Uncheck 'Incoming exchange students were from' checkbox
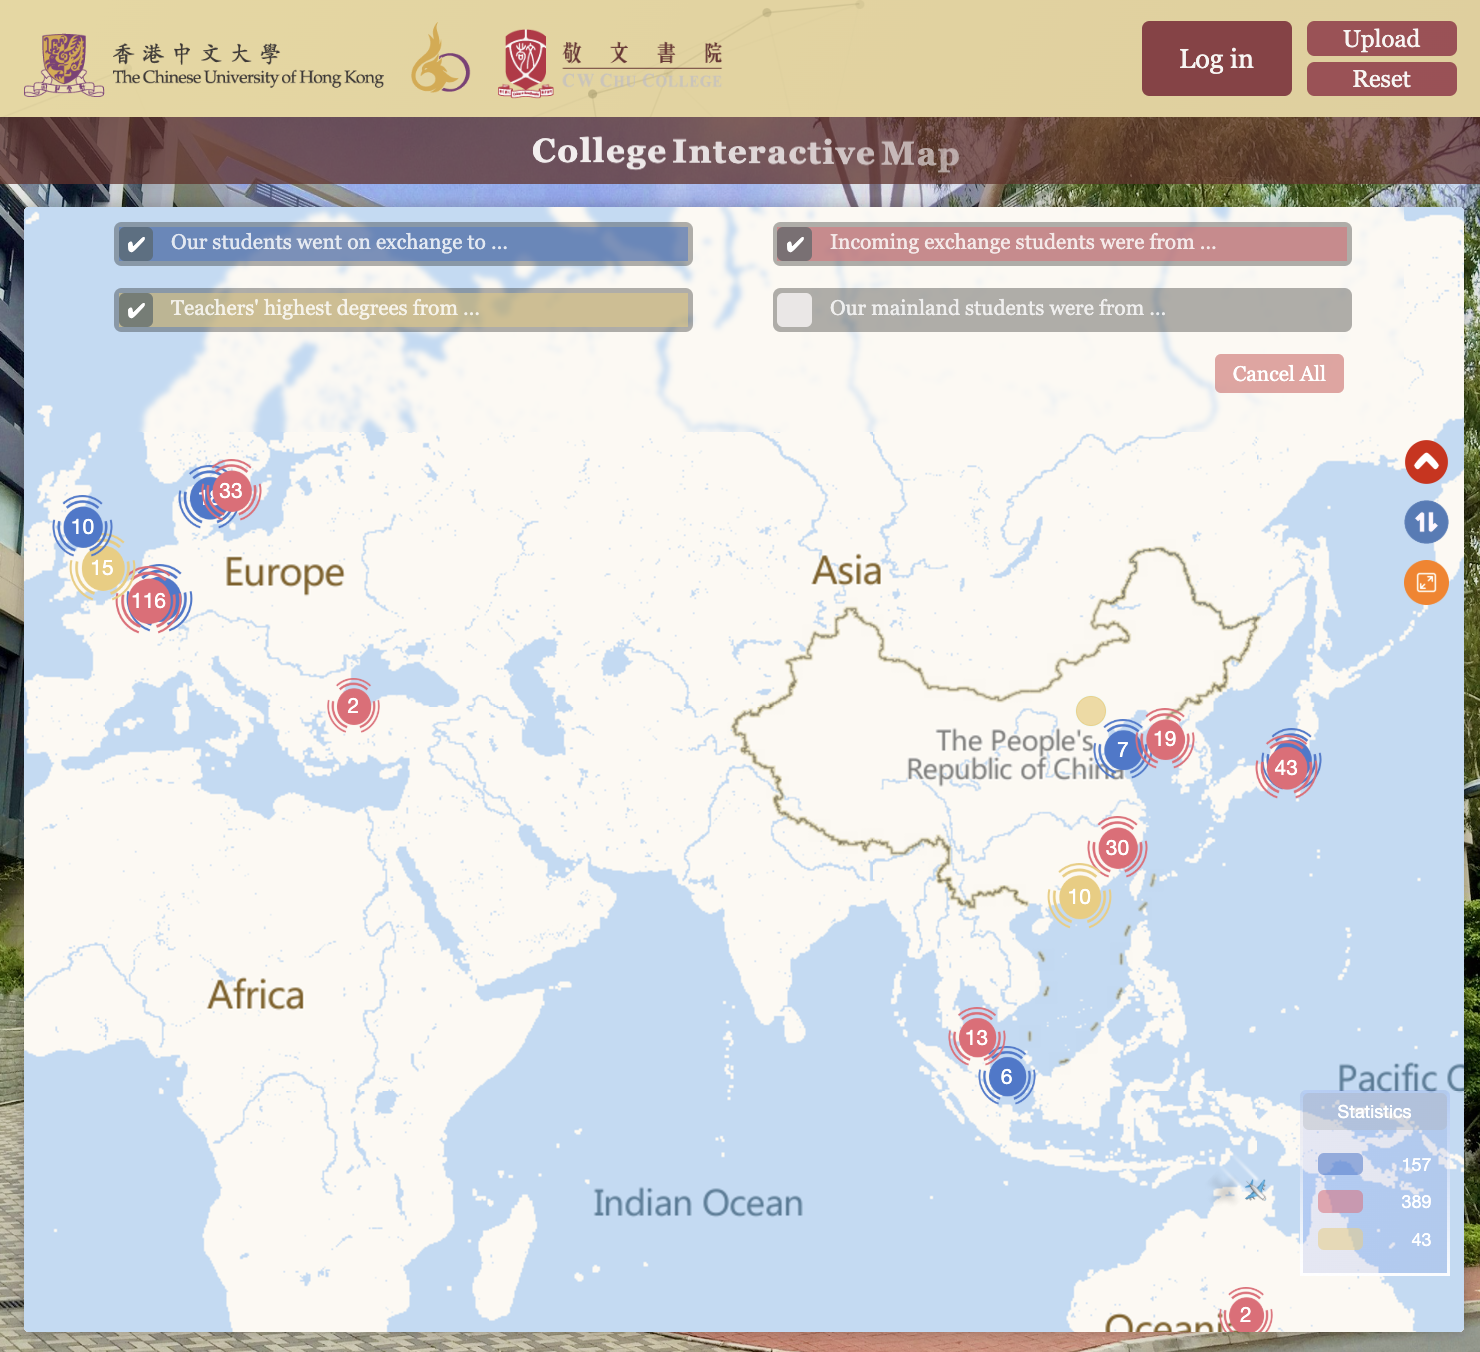 pos(795,244)
